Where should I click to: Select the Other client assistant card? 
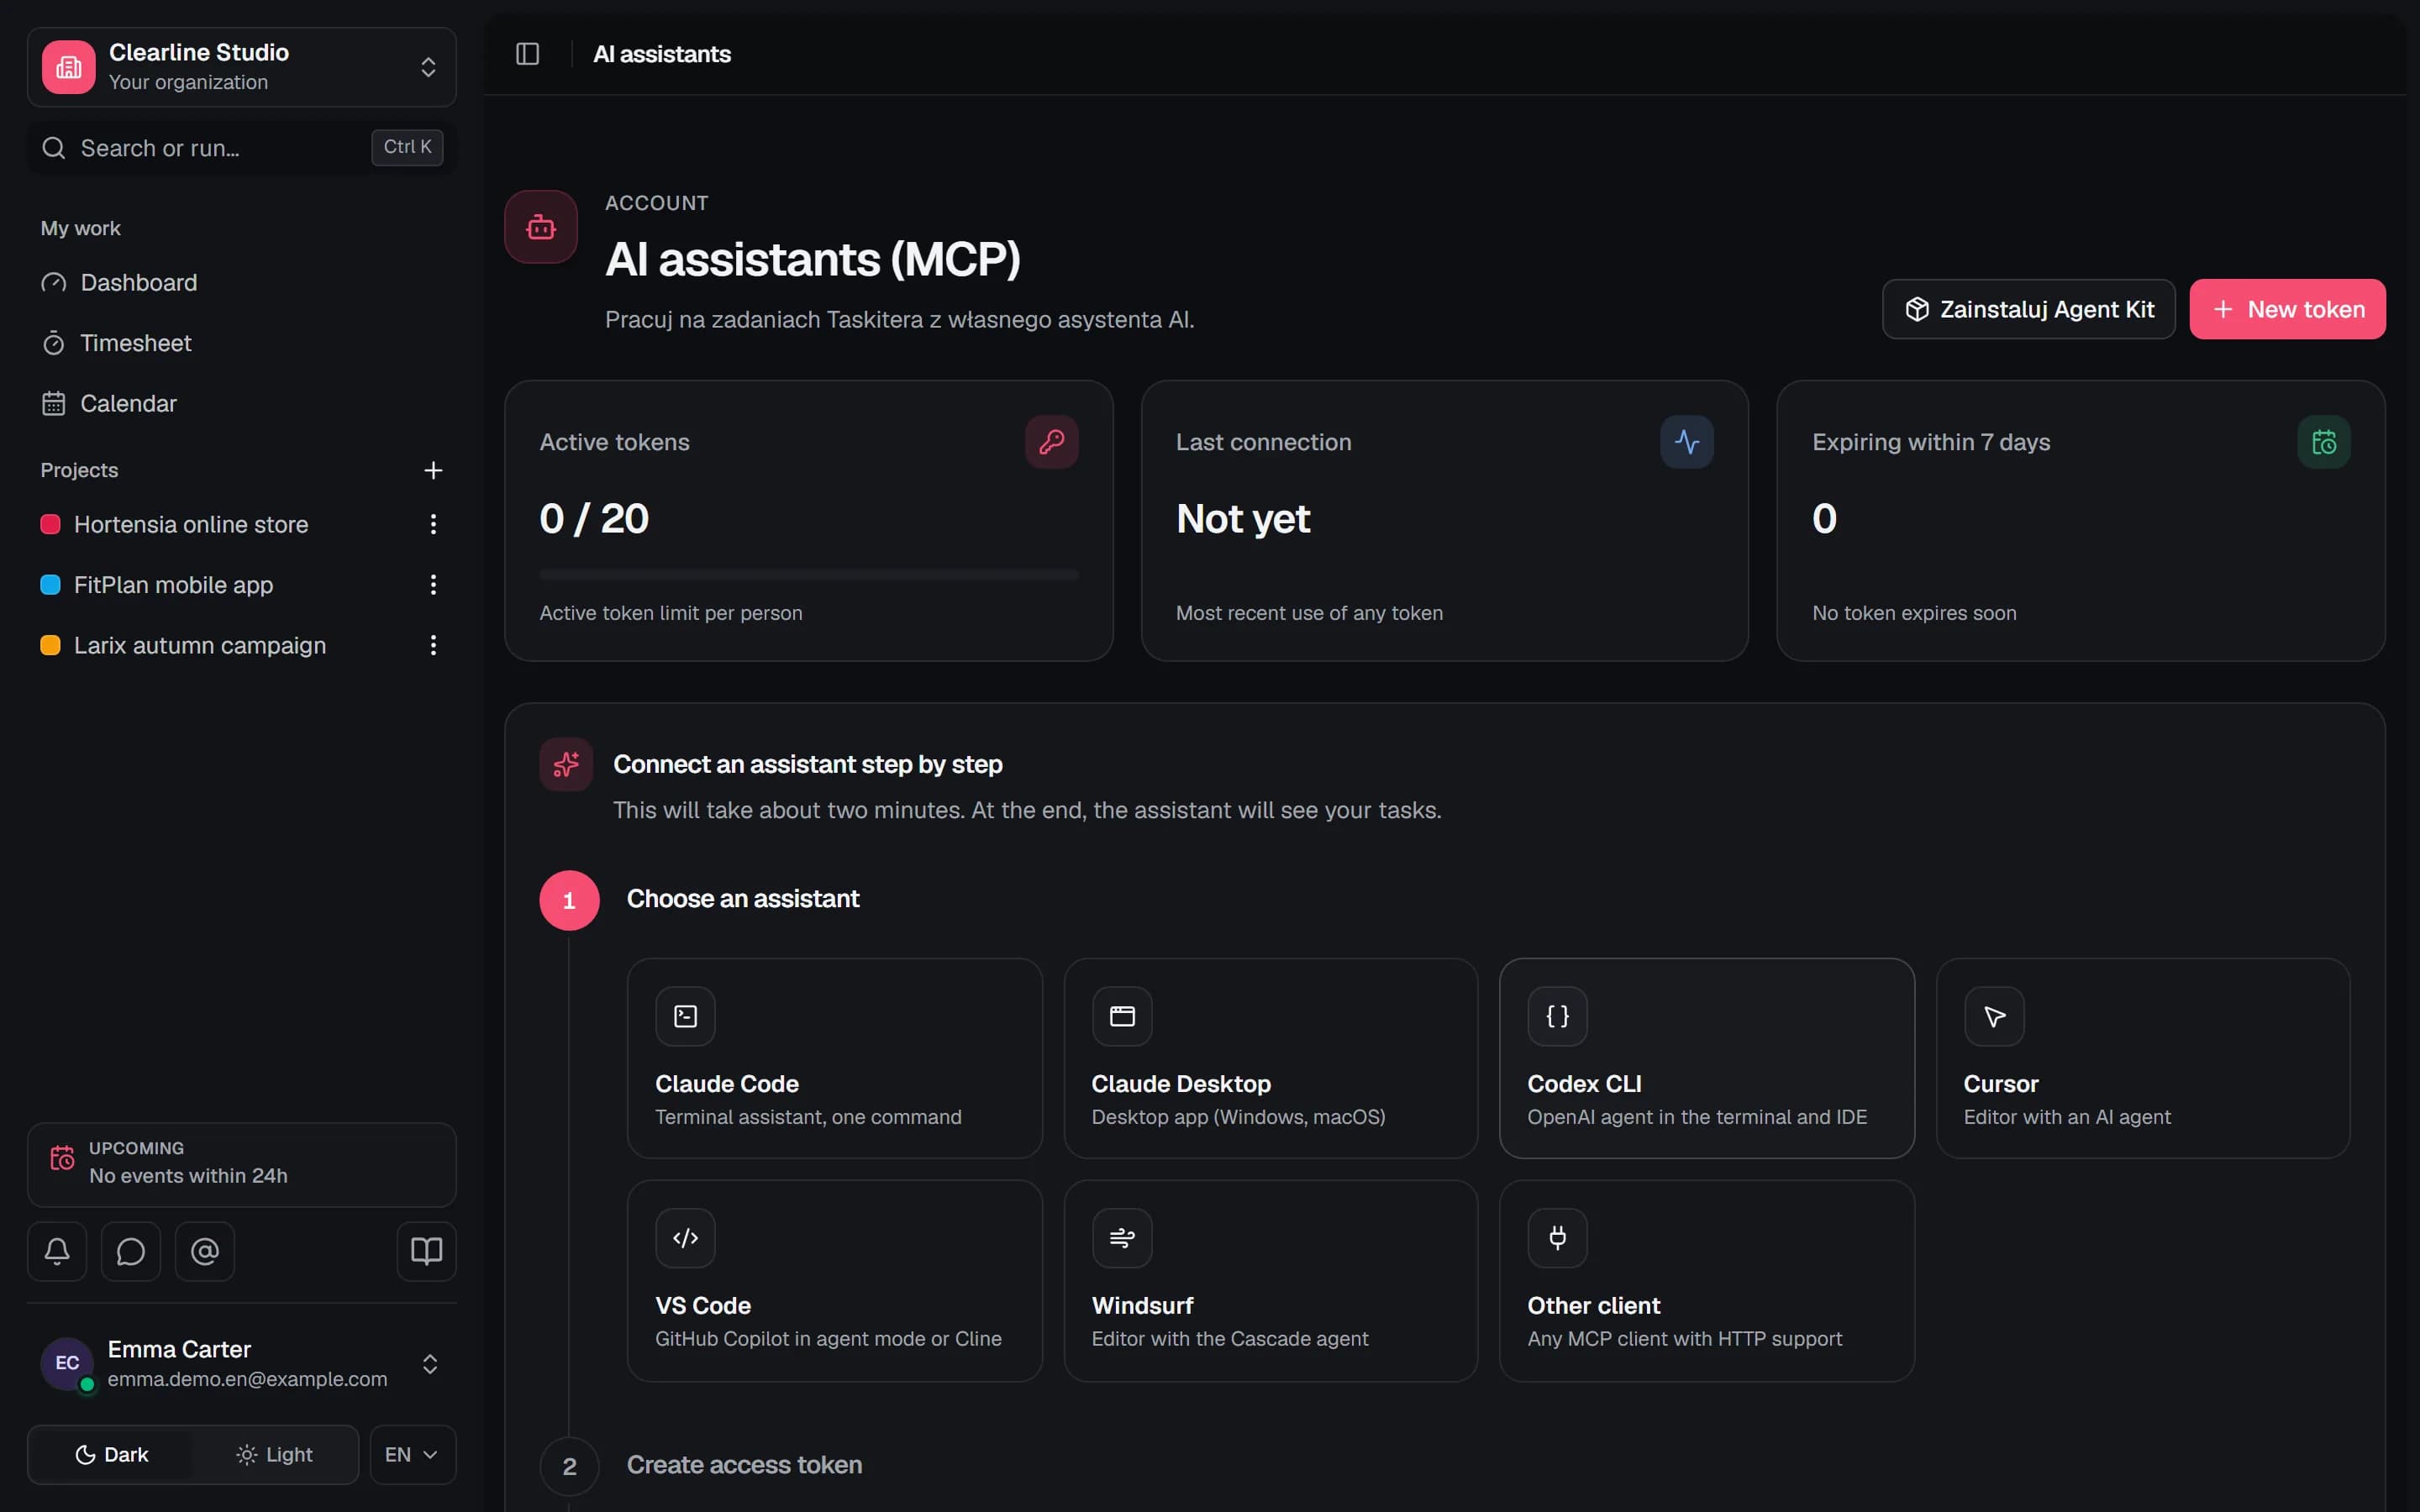[x=1707, y=1281]
